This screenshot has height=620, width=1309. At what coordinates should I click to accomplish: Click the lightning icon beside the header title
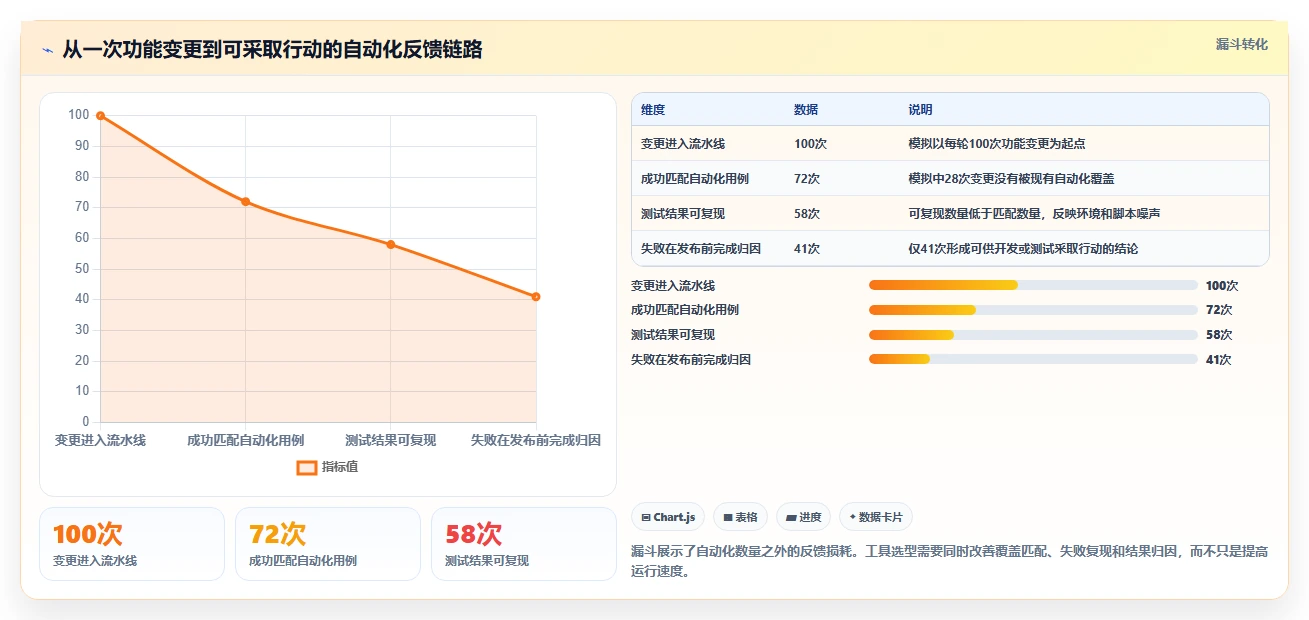[x=47, y=50]
